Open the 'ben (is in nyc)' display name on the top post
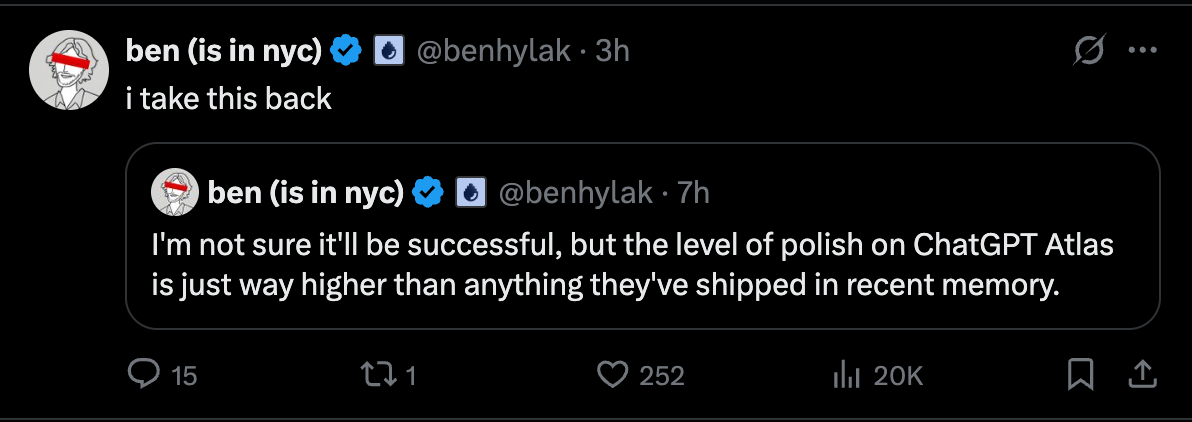The height and width of the screenshot is (422, 1192). (223, 51)
